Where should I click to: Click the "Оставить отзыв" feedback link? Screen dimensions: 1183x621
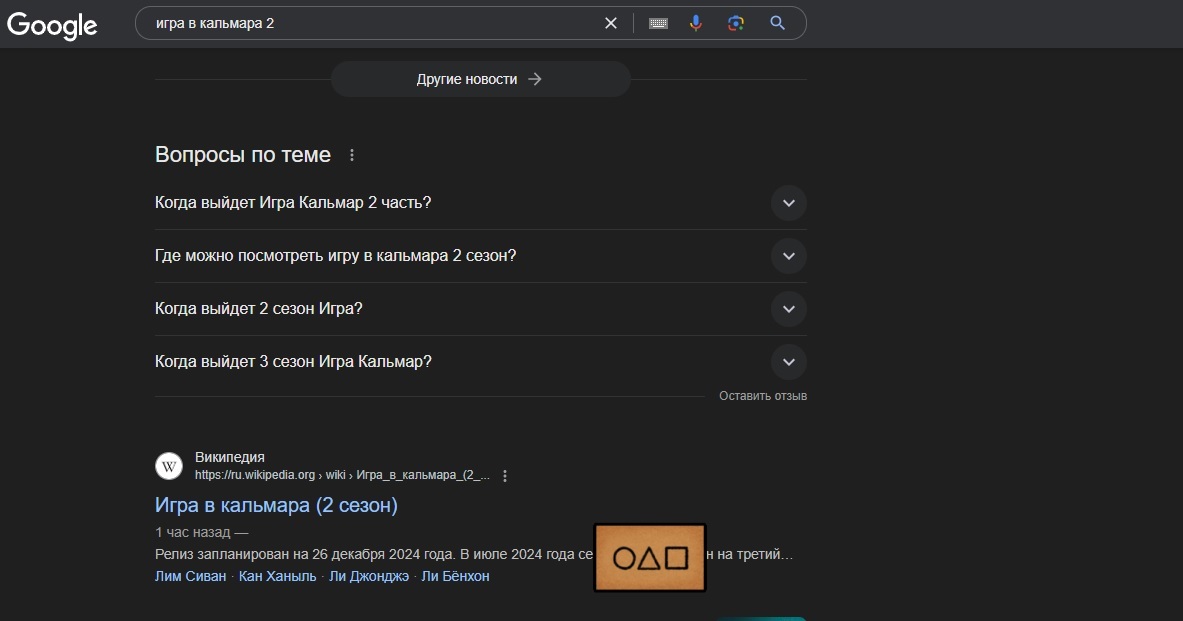tap(762, 396)
